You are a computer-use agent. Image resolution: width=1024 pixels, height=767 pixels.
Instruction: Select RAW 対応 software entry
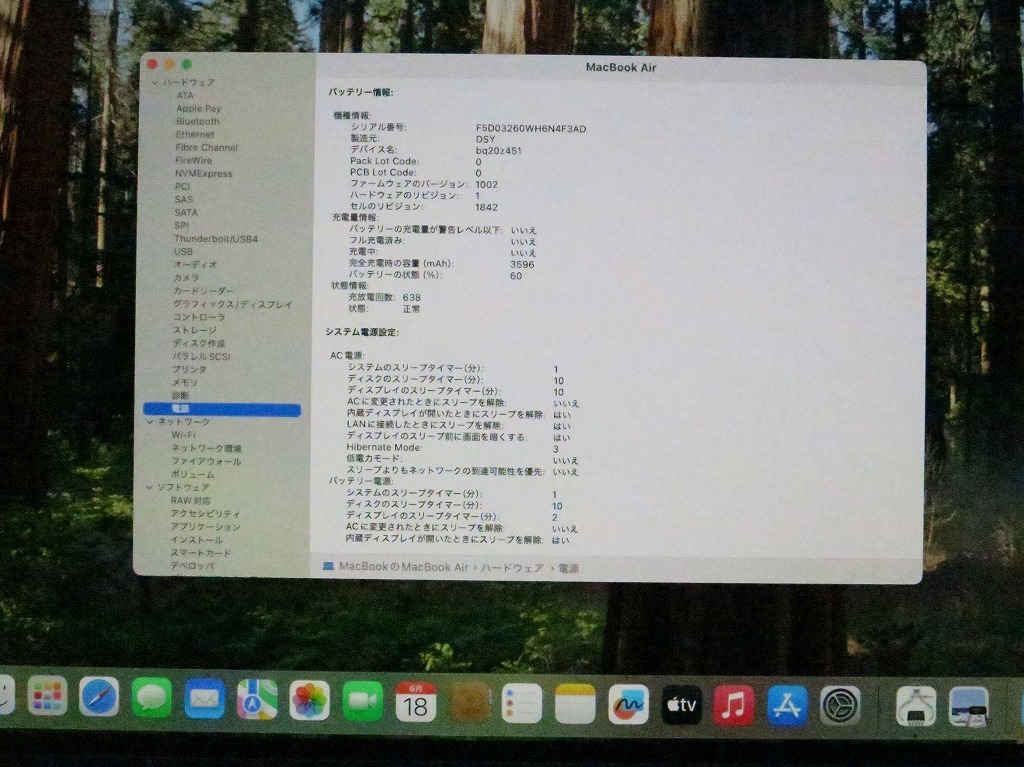pyautogui.click(x=191, y=500)
